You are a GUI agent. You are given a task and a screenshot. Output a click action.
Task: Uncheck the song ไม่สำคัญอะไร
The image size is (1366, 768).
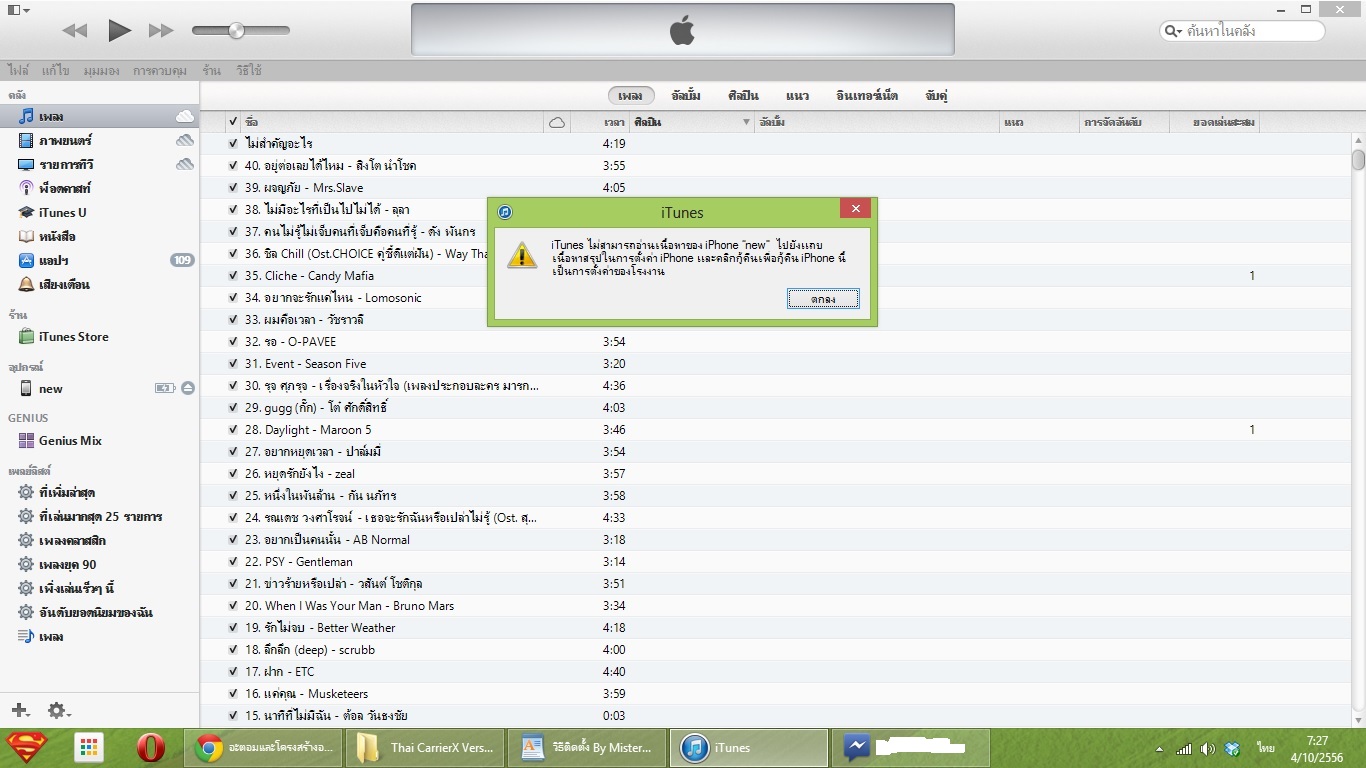[x=233, y=144]
